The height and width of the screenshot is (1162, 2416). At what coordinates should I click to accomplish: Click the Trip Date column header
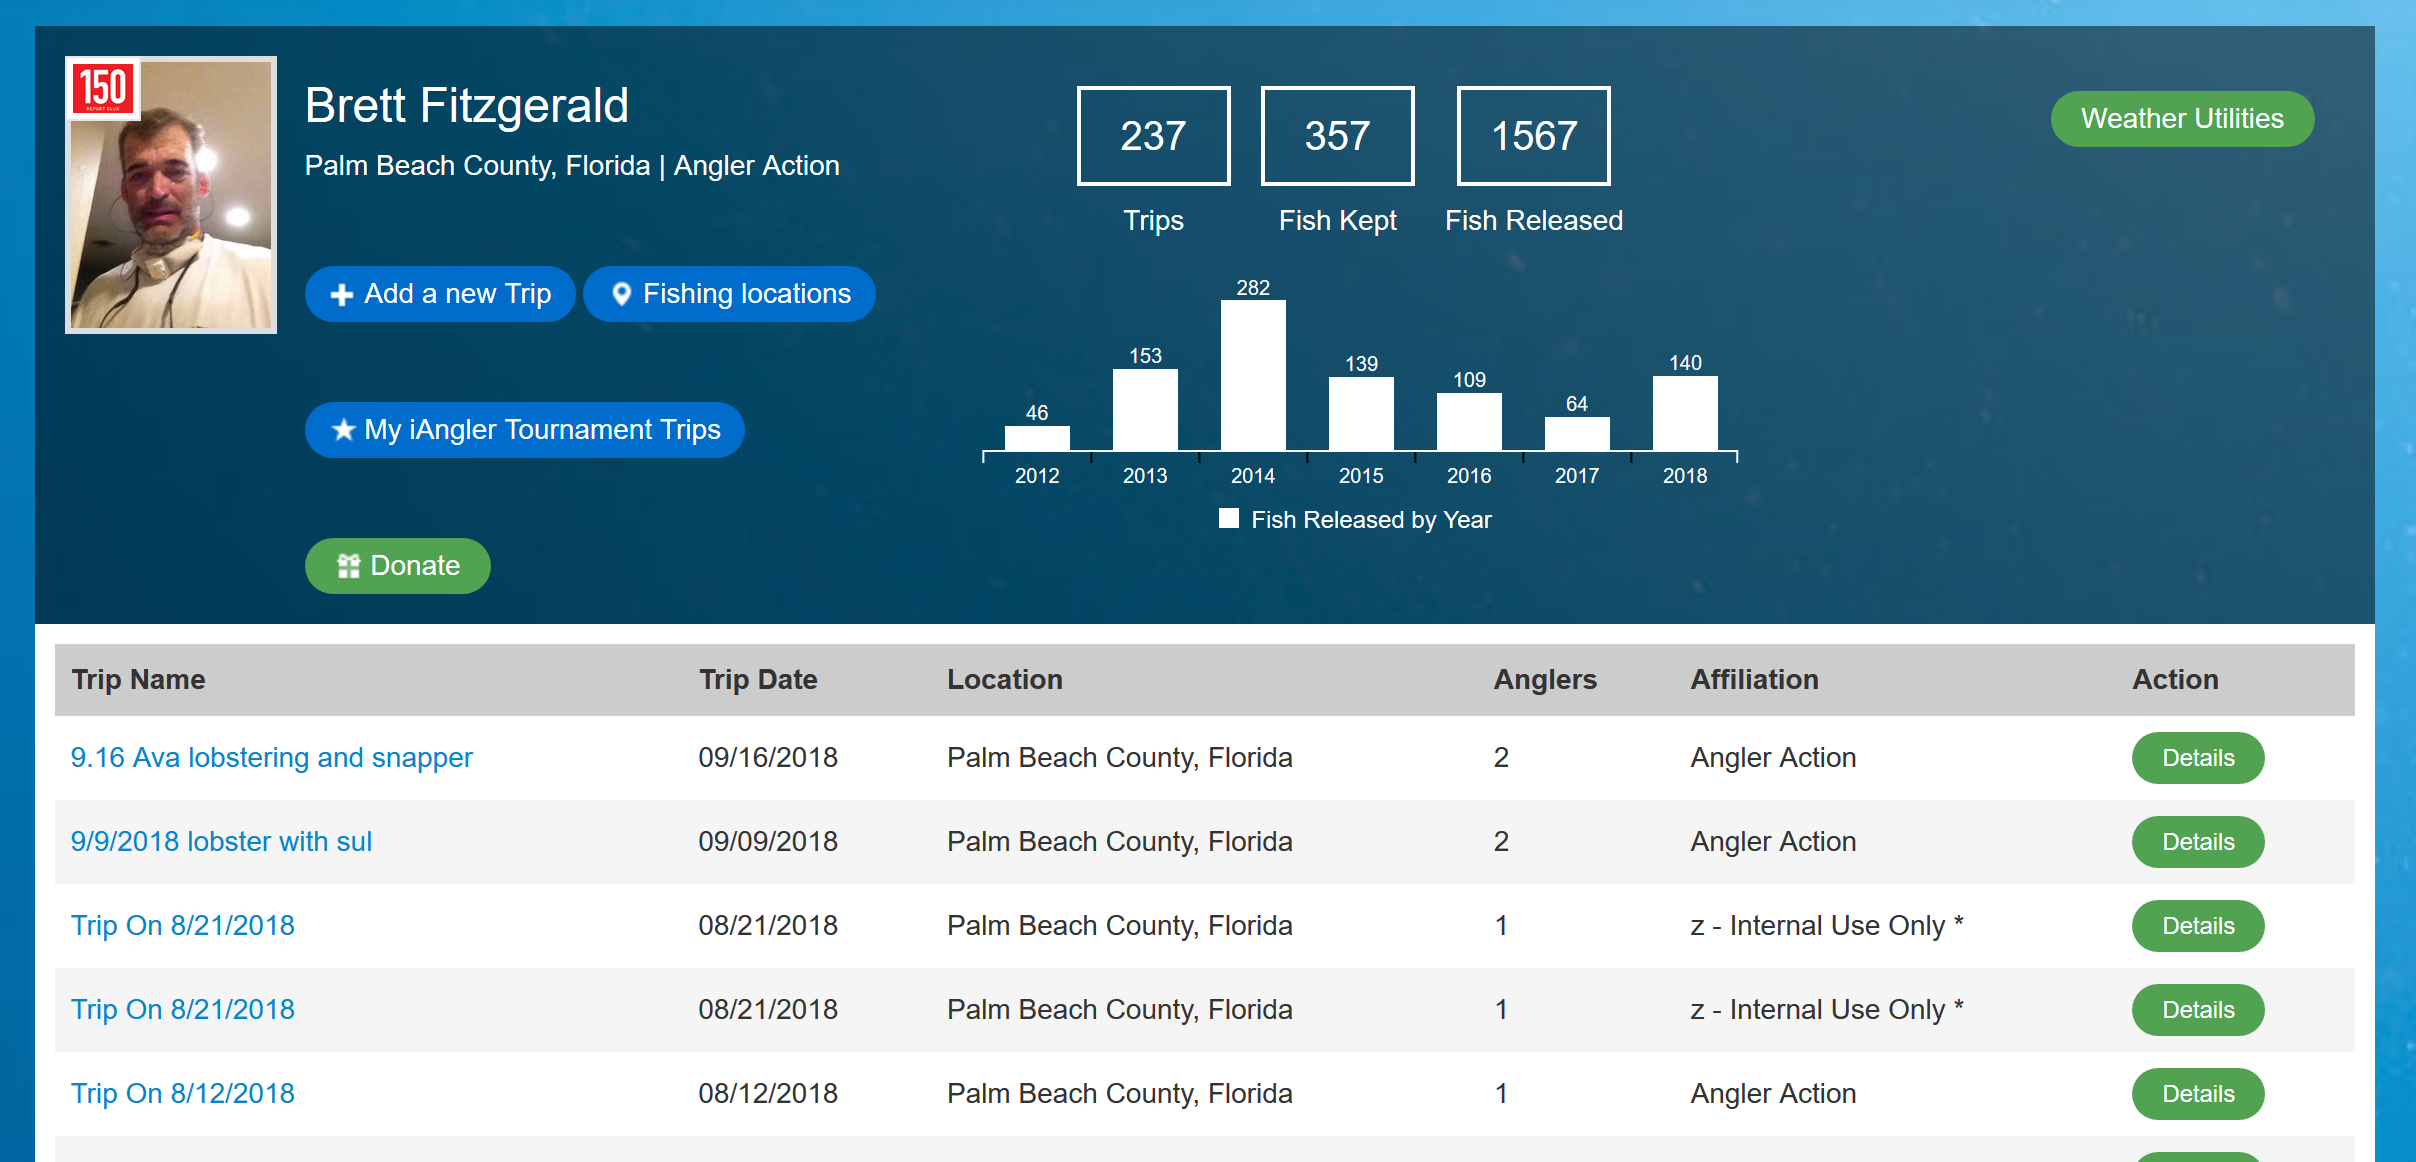758,680
